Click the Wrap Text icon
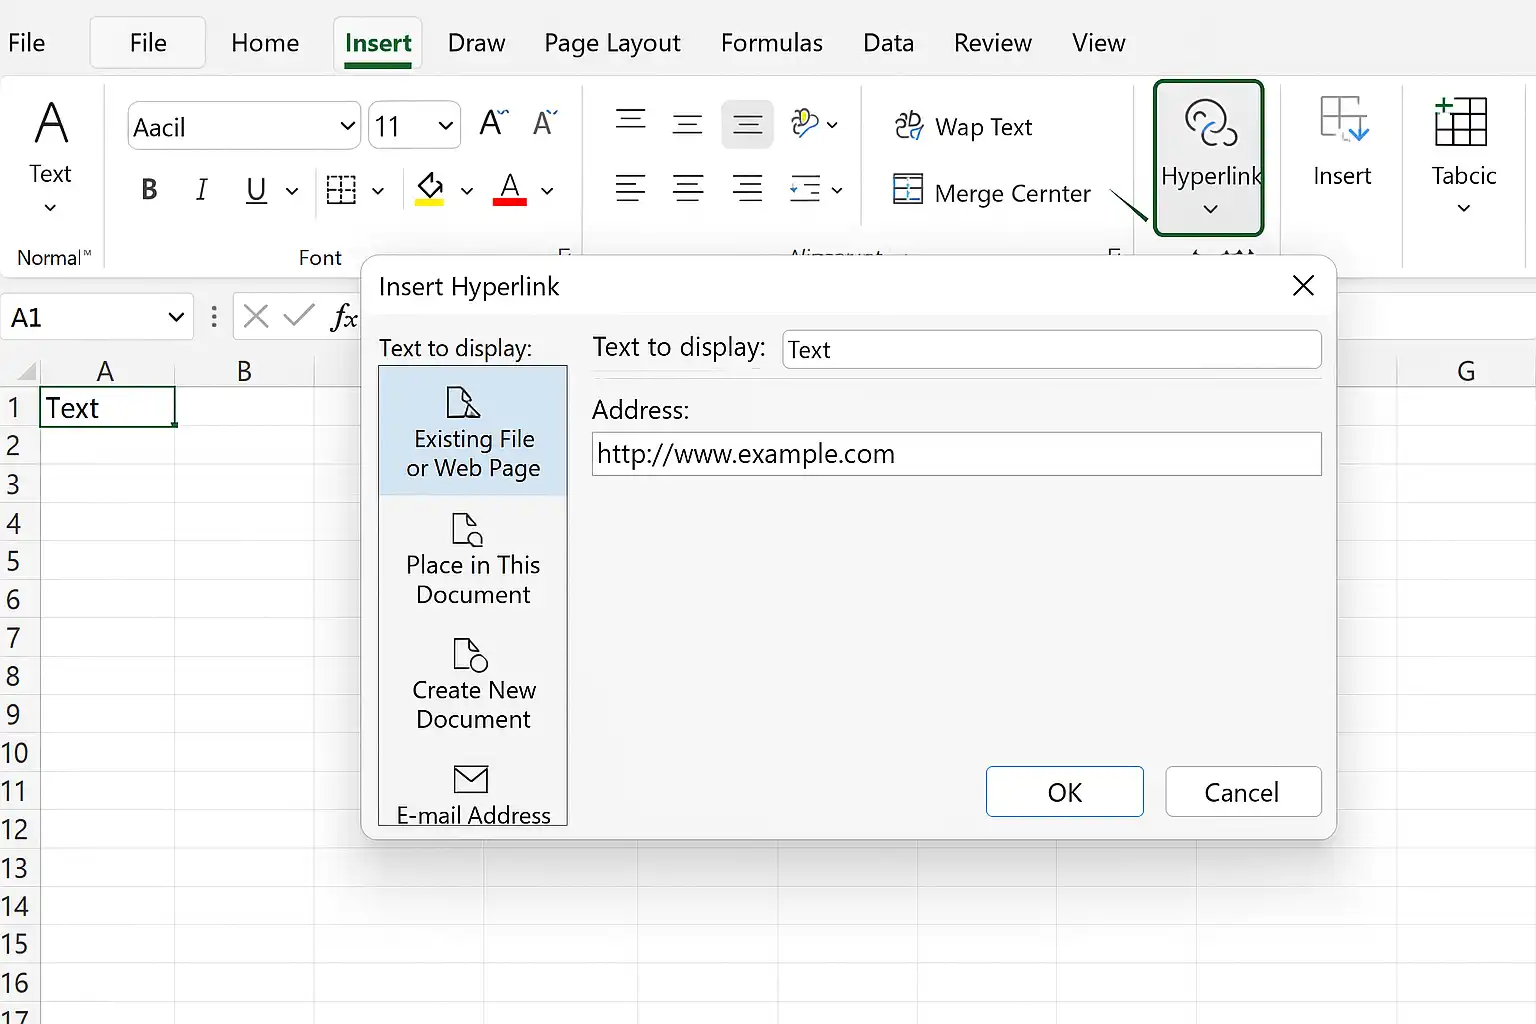The image size is (1536, 1024). (x=908, y=126)
